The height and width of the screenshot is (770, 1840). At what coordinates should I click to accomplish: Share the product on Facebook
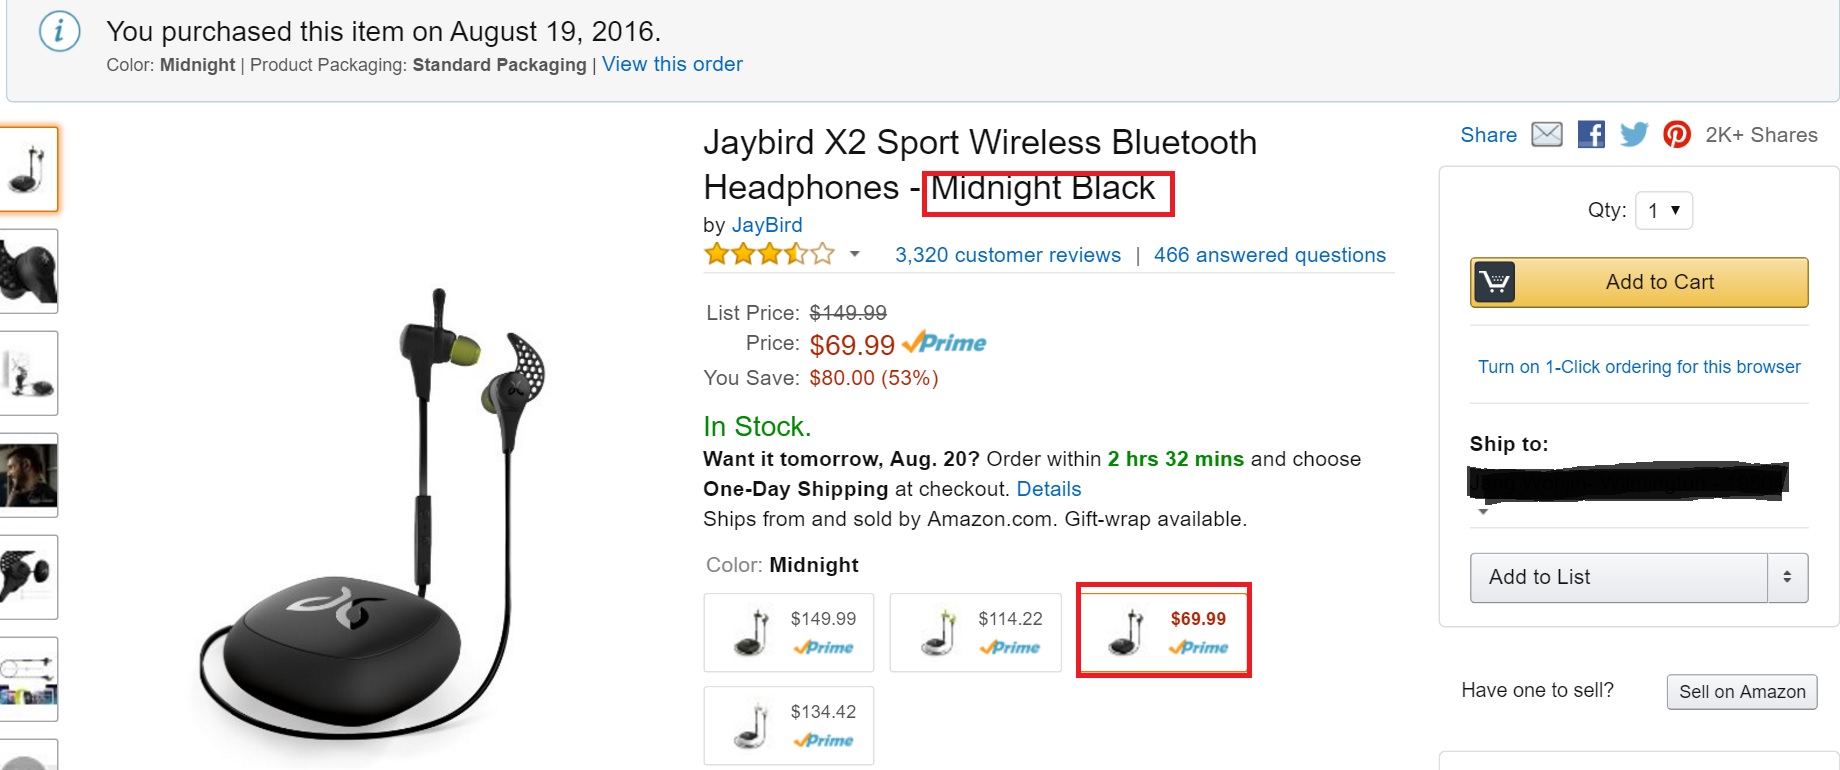click(1591, 134)
